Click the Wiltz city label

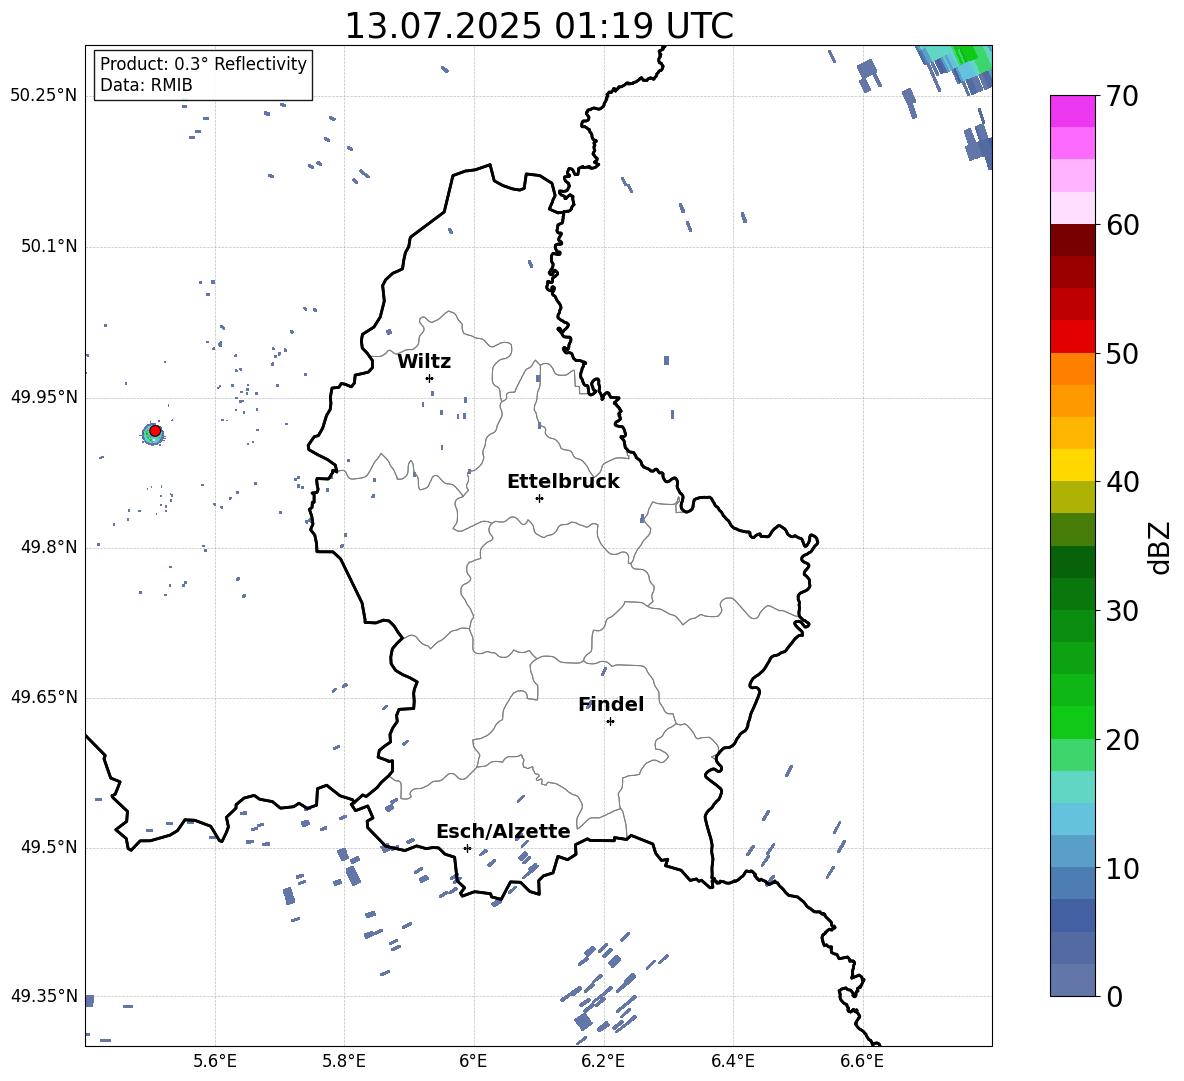tap(424, 362)
